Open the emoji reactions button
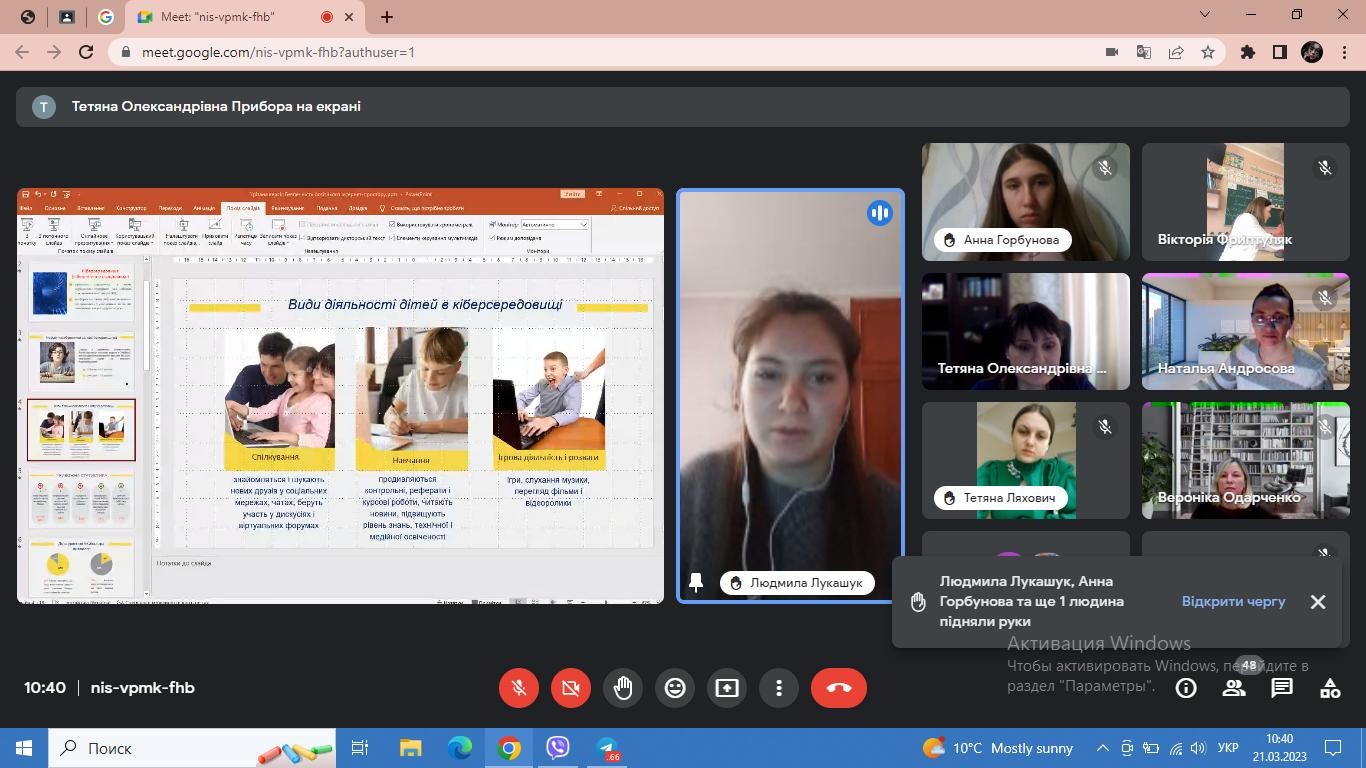 (x=675, y=688)
